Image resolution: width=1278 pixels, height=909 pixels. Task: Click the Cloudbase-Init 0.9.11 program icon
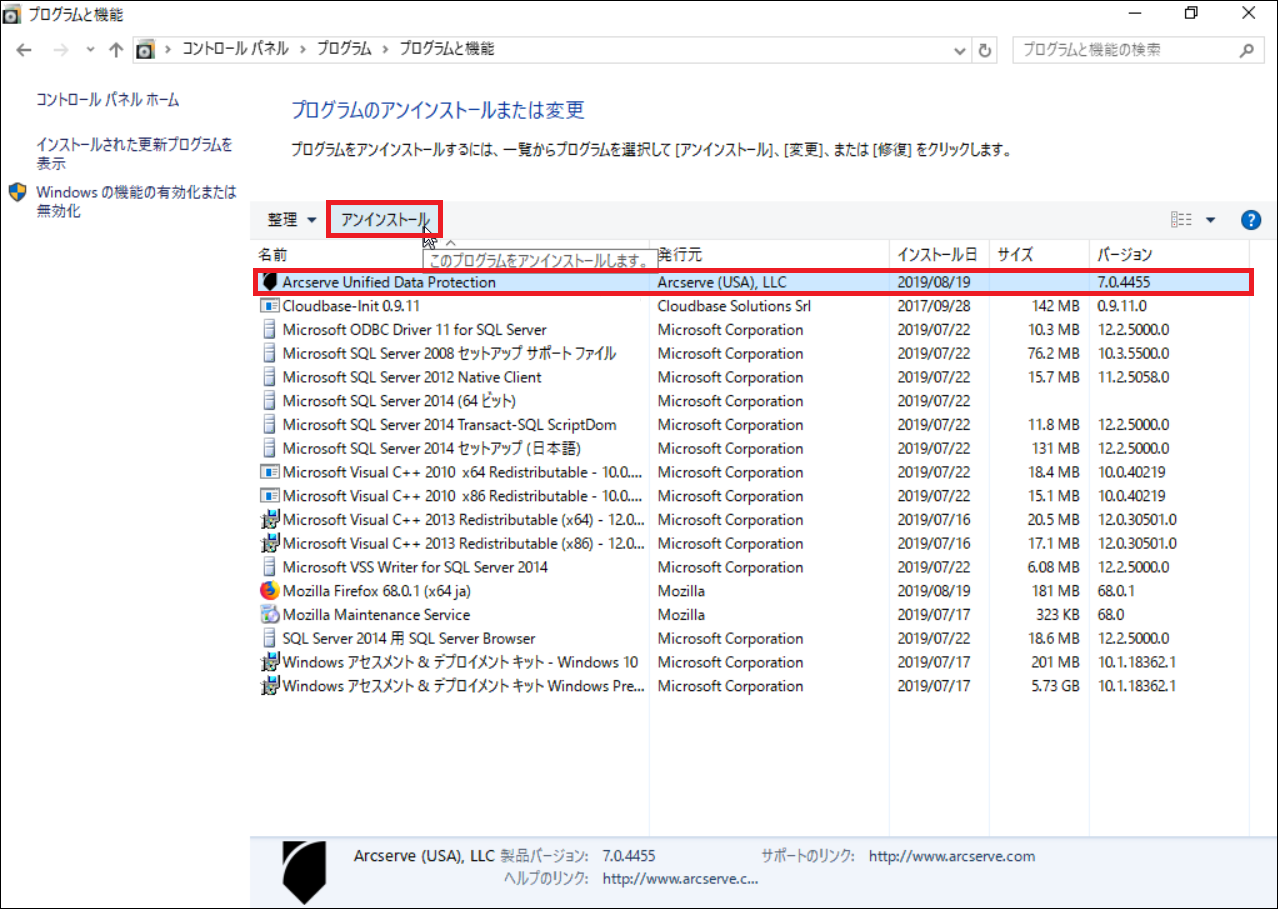point(269,306)
